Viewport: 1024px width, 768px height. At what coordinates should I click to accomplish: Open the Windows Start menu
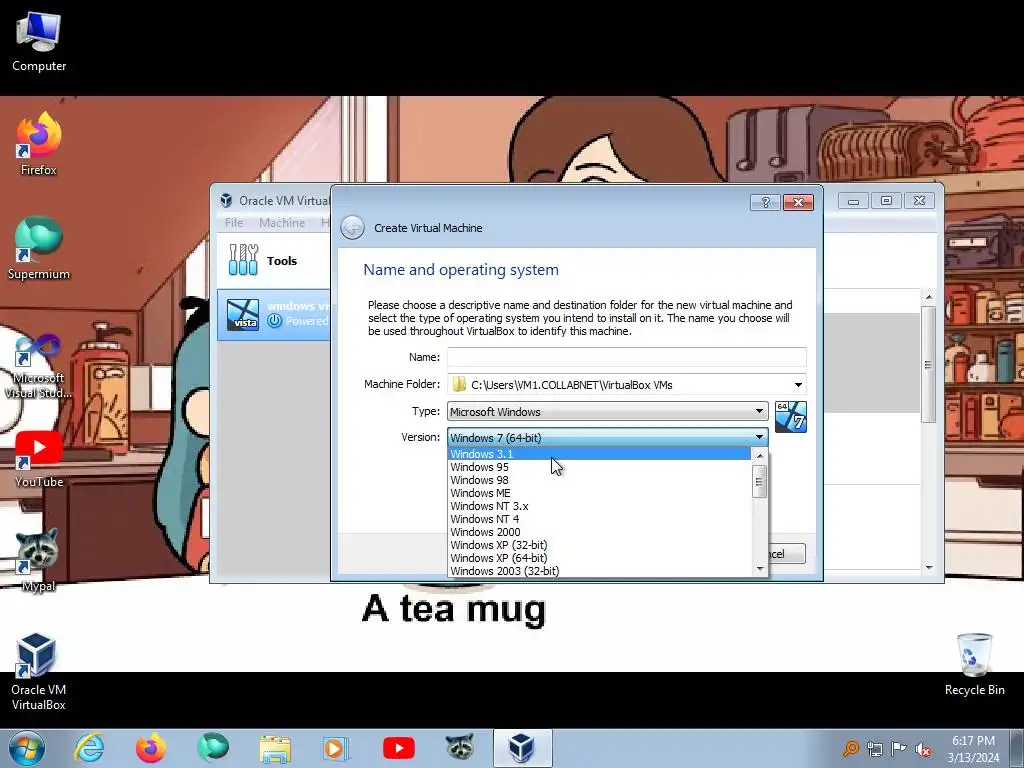pos(27,748)
